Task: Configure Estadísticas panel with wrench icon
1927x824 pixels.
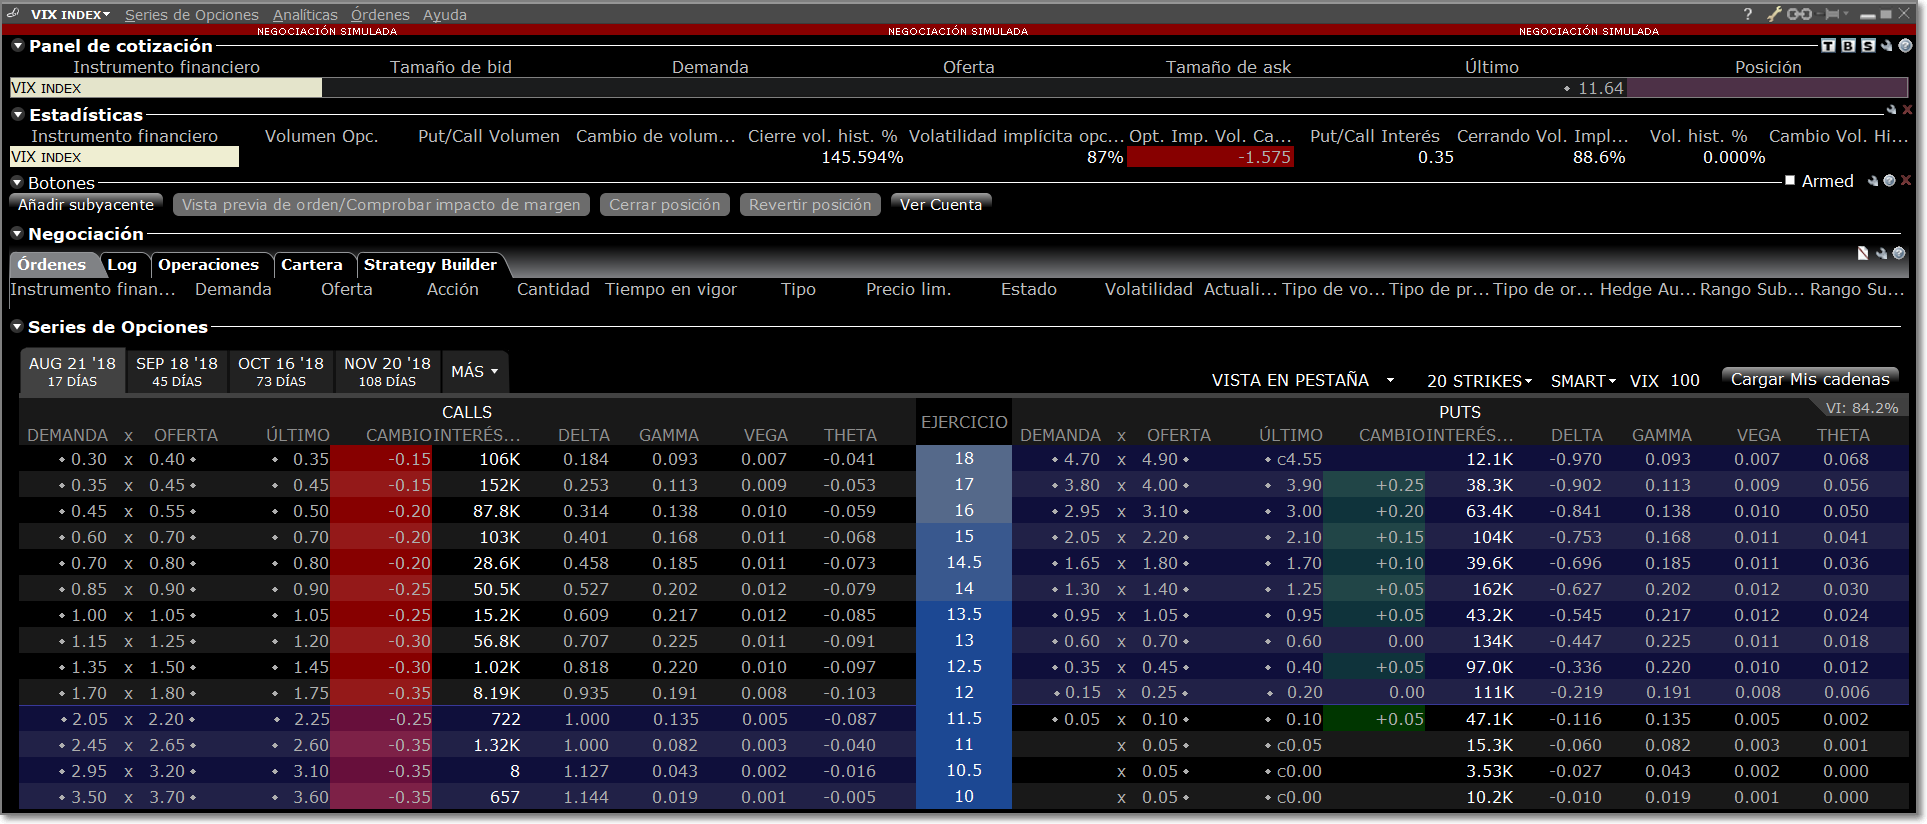Action: pyautogui.click(x=1891, y=110)
